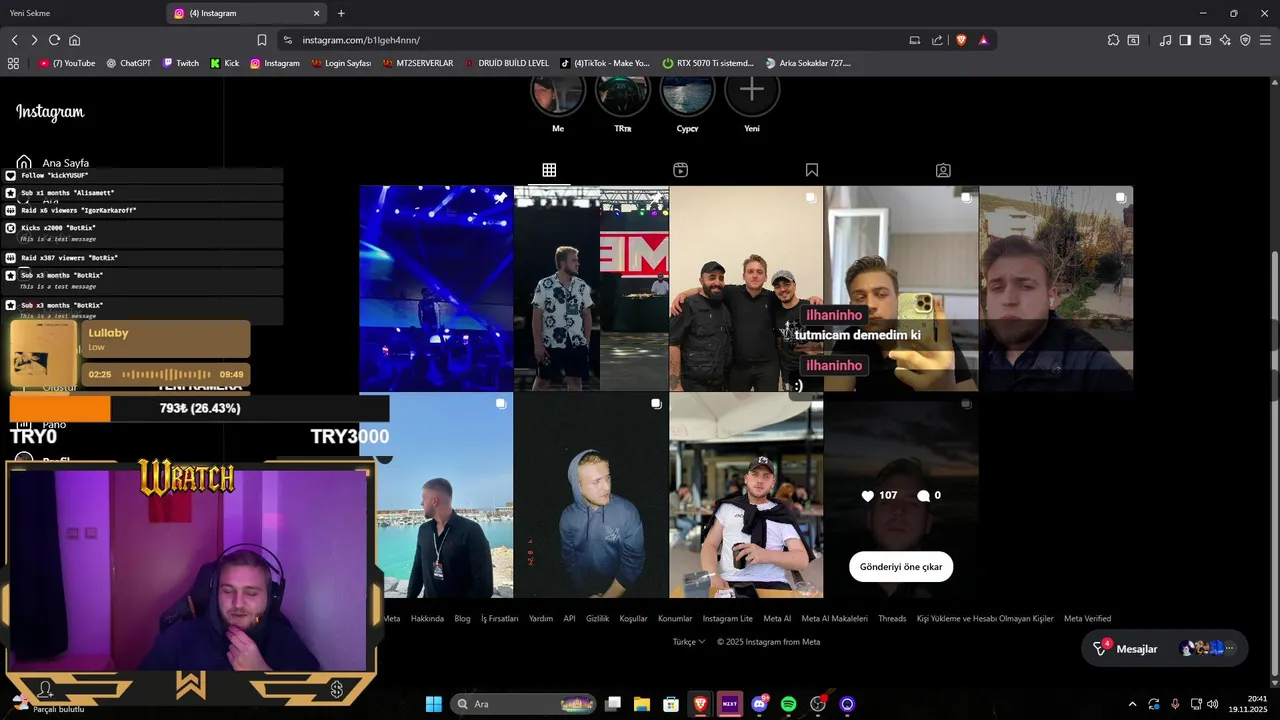The width and height of the screenshot is (1280, 720).
Task: Open the 'Threads' footer link
Action: point(892,619)
